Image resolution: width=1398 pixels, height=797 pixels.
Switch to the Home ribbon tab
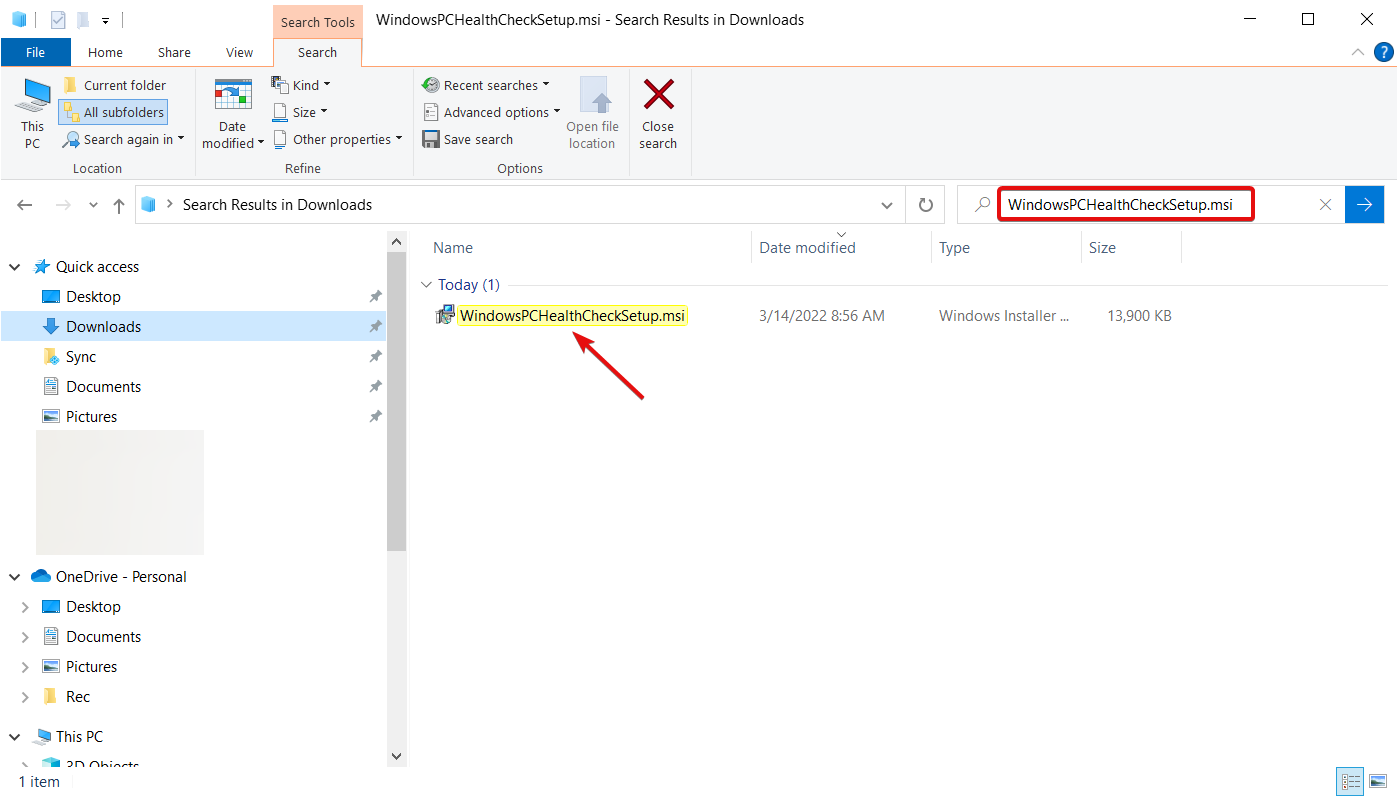105,52
